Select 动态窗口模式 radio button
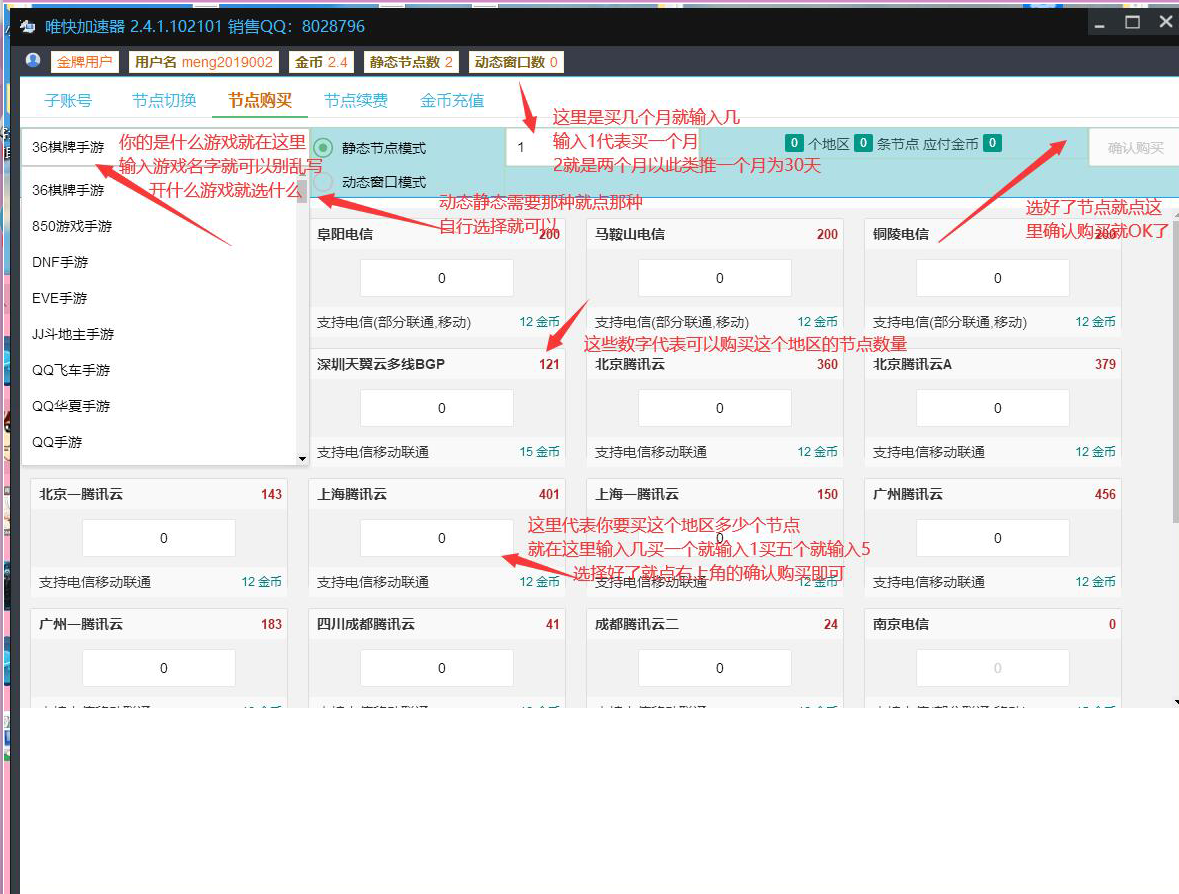1179x894 pixels. coord(323,182)
